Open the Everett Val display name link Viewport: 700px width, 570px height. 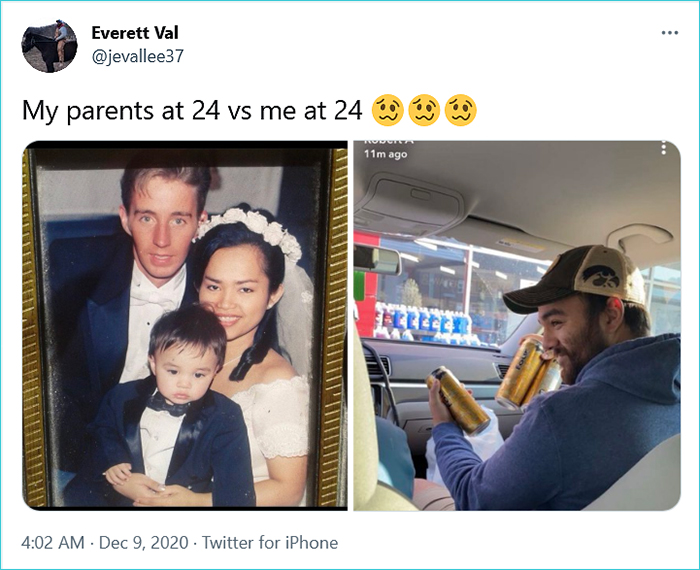[134, 33]
